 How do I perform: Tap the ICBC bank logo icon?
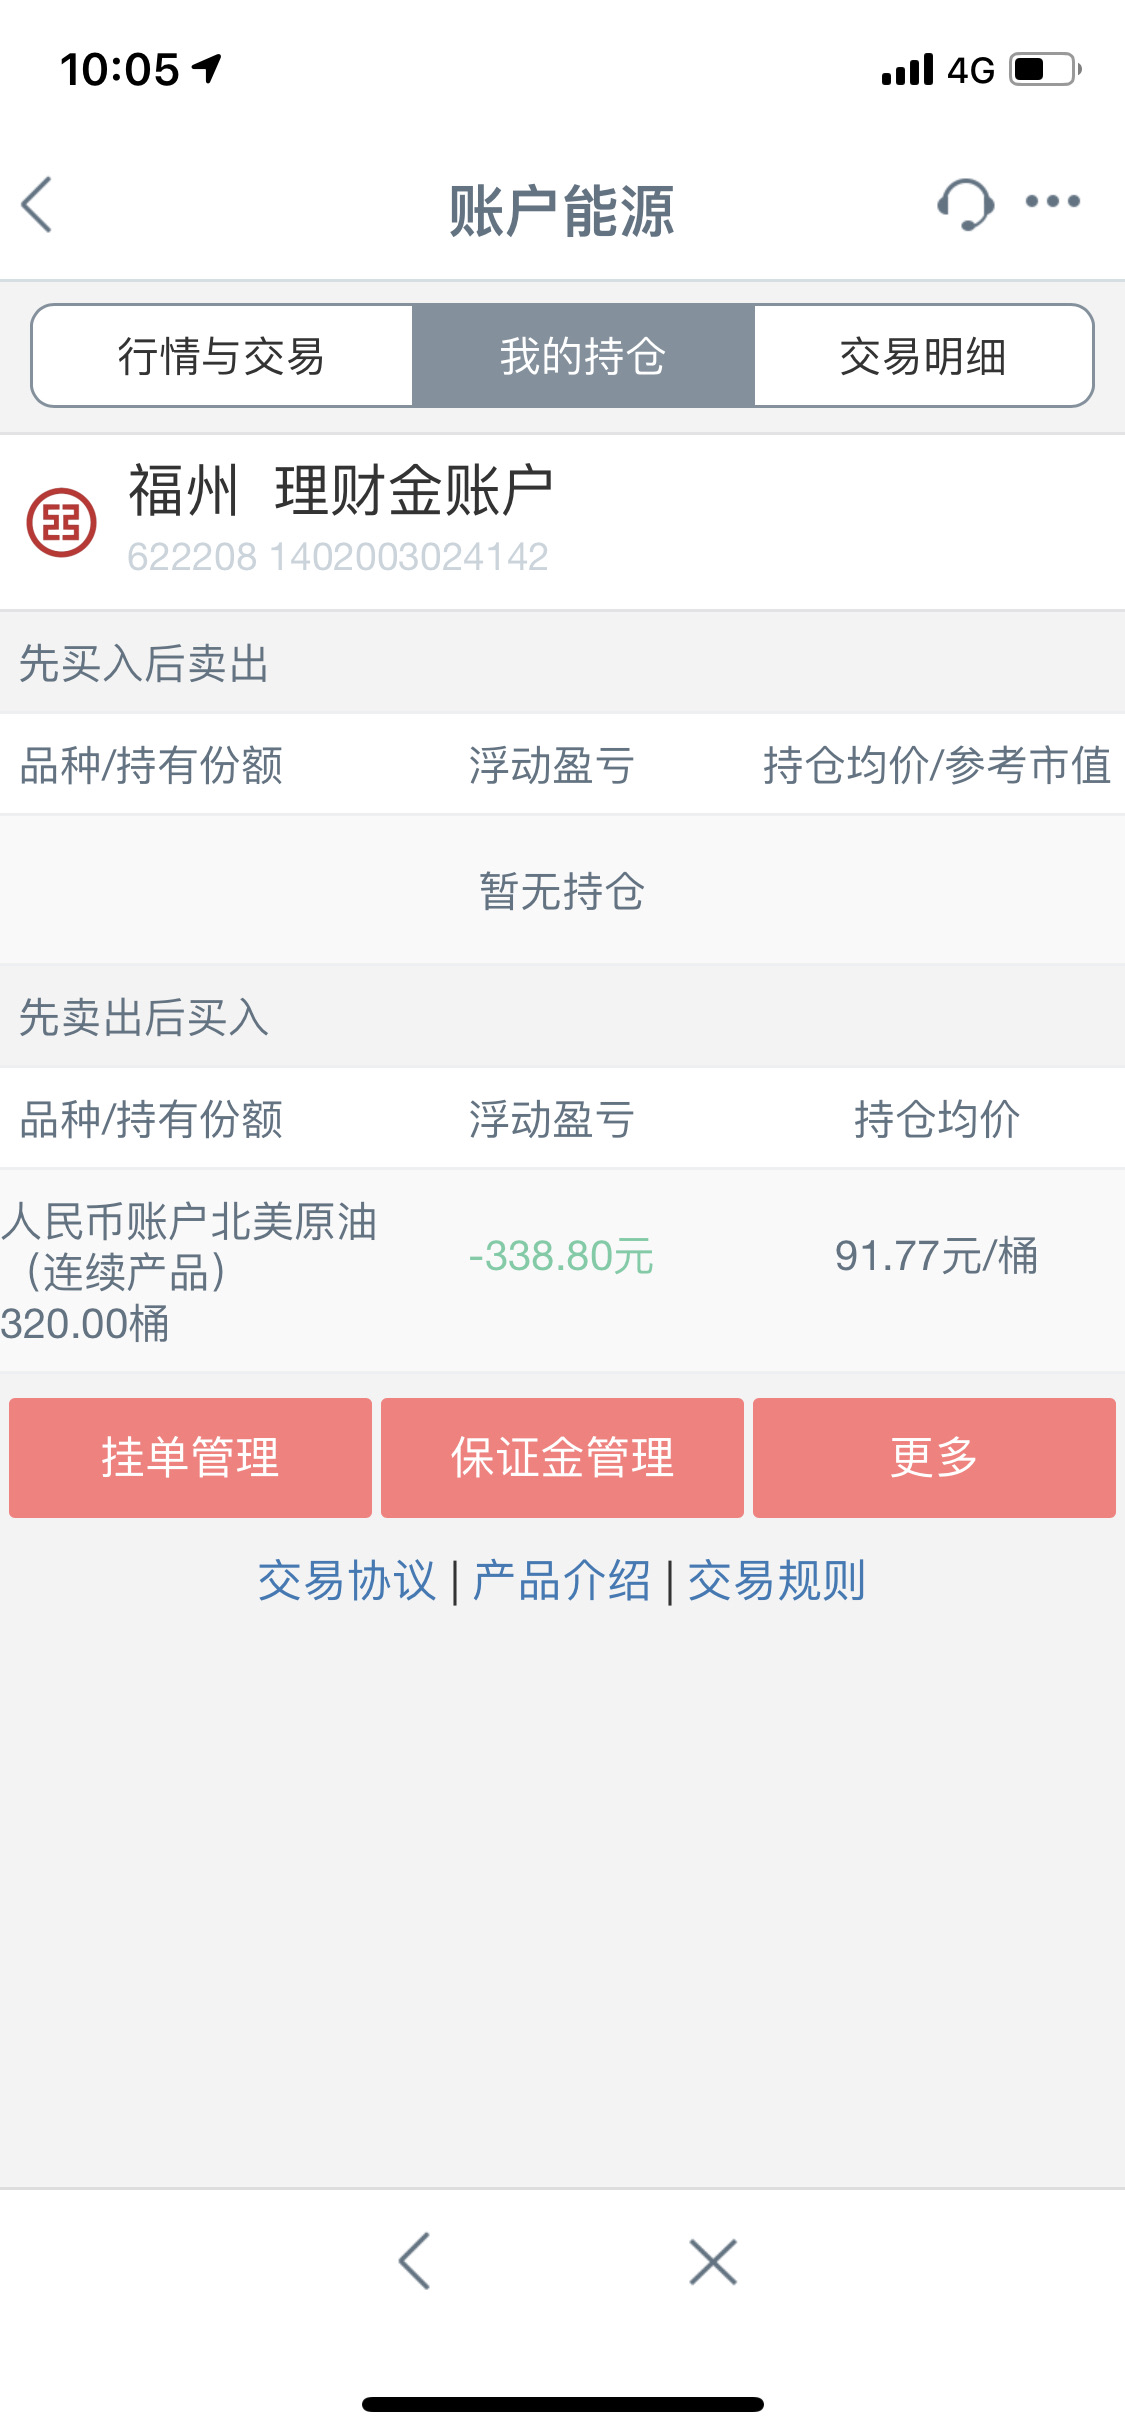(61, 522)
